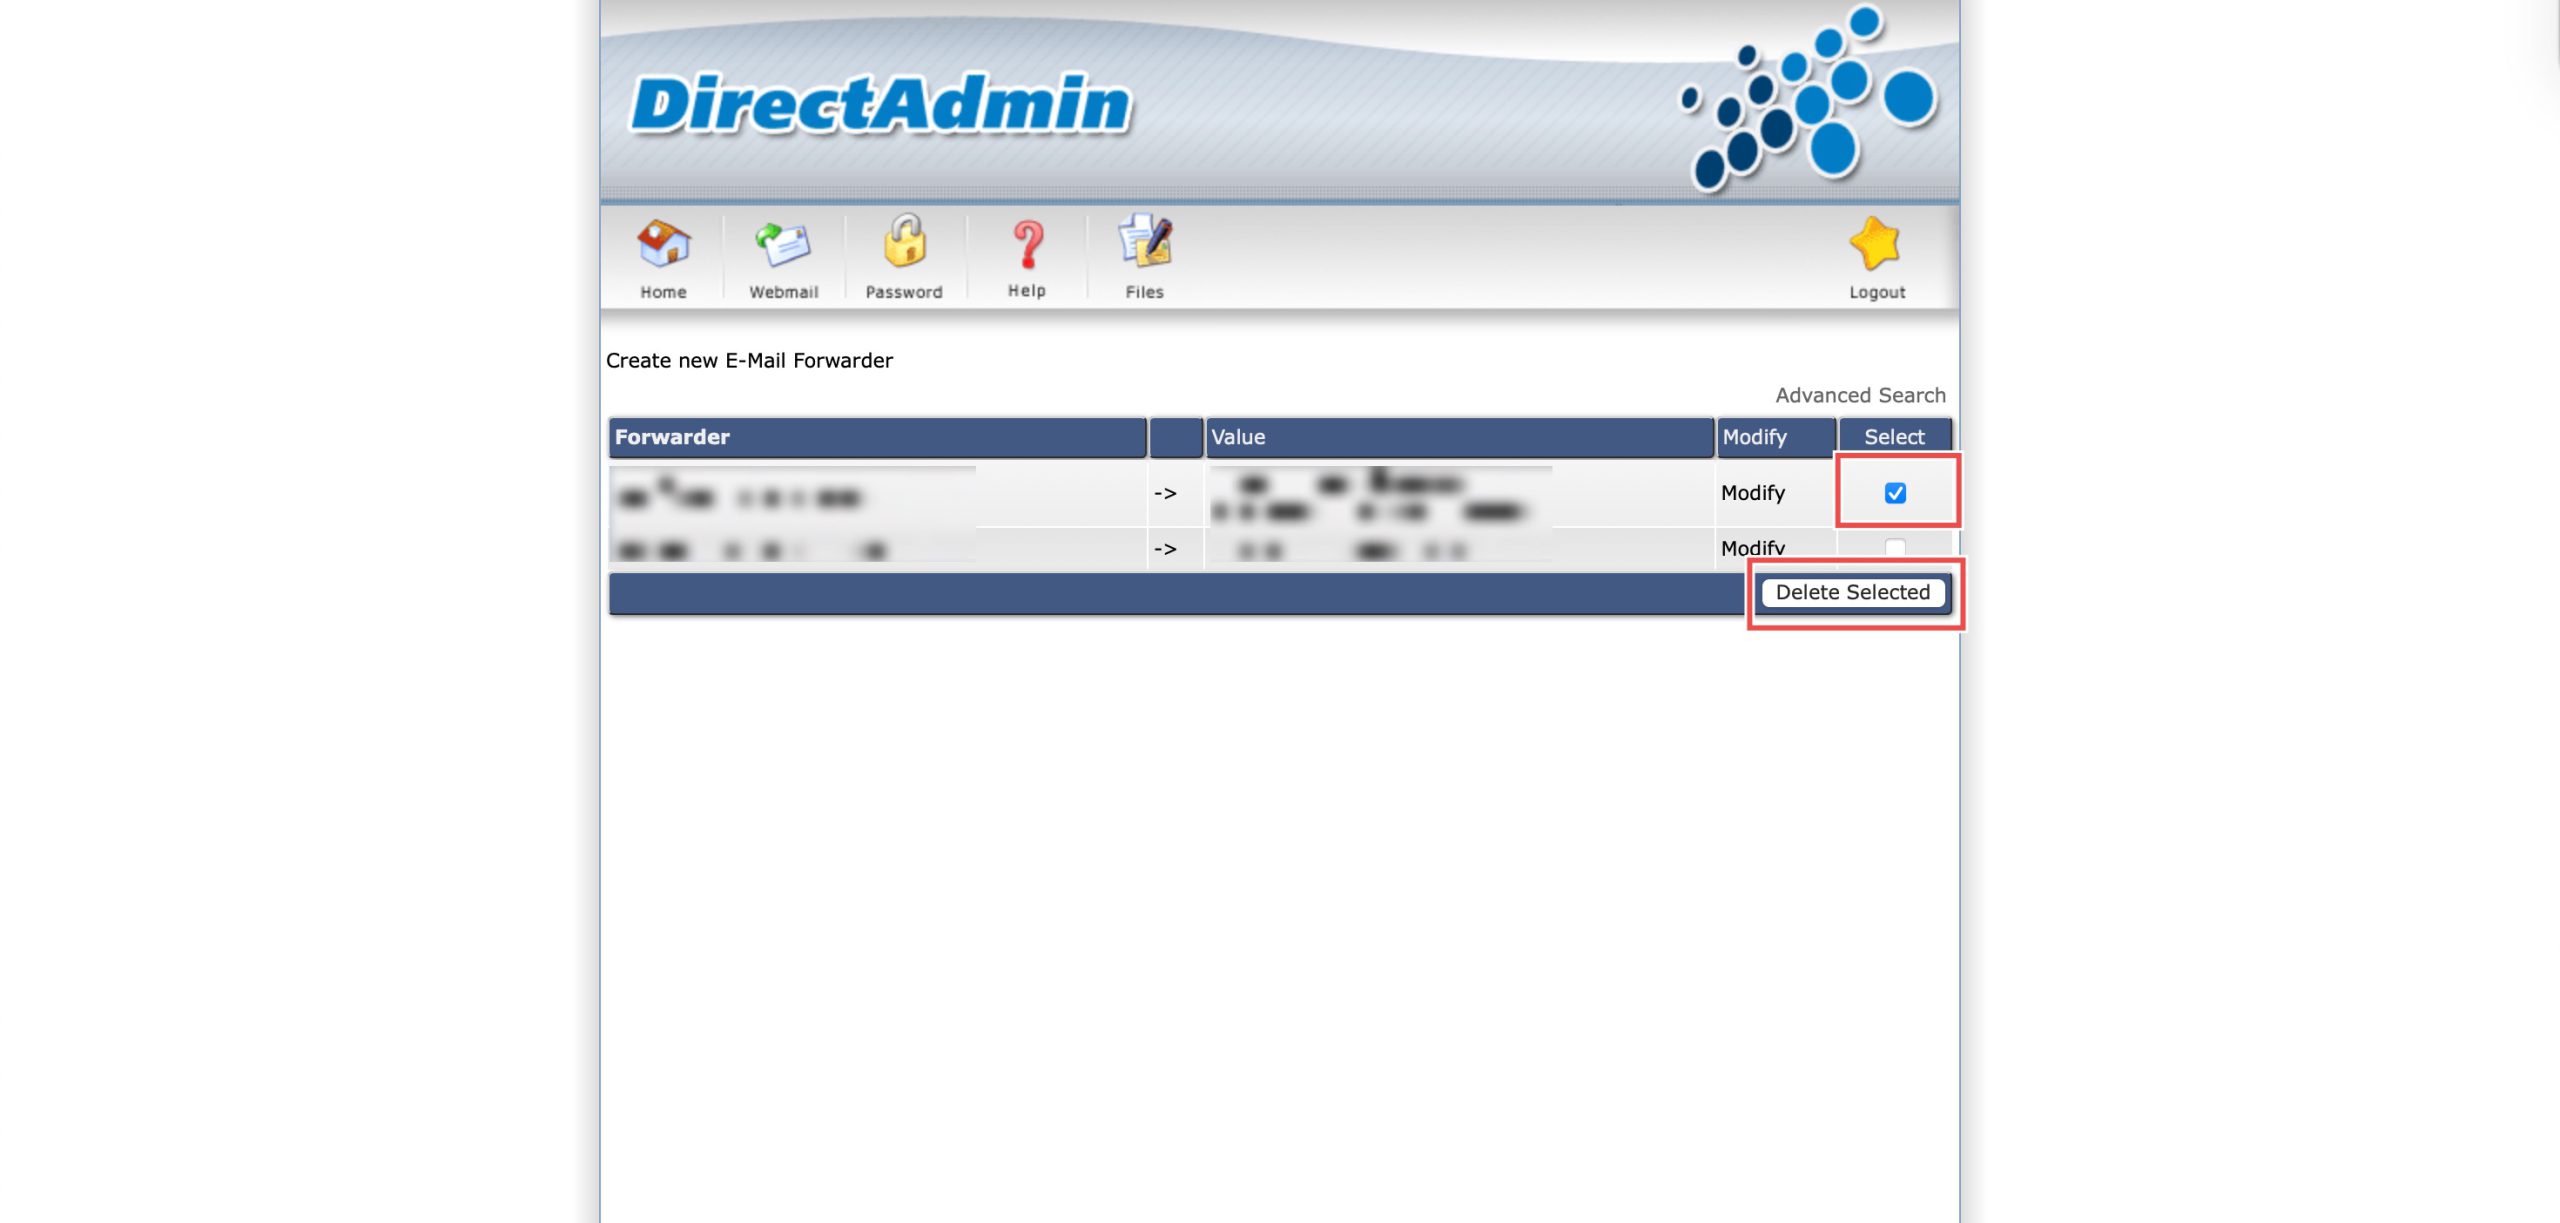Open the Webmail envelope icon
The image size is (2560, 1223).
pos(783,243)
